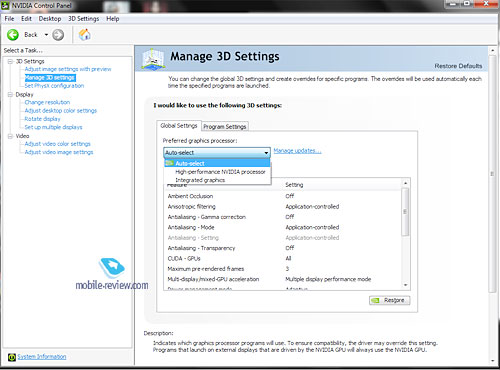
Task: Select Antialiasing - Transparency row
Action: 283,248
